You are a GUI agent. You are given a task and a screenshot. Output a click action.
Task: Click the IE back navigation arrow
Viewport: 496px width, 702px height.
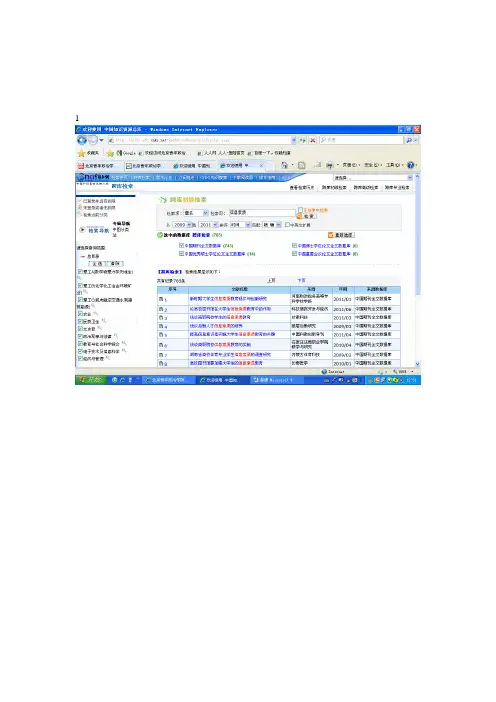coord(82,140)
